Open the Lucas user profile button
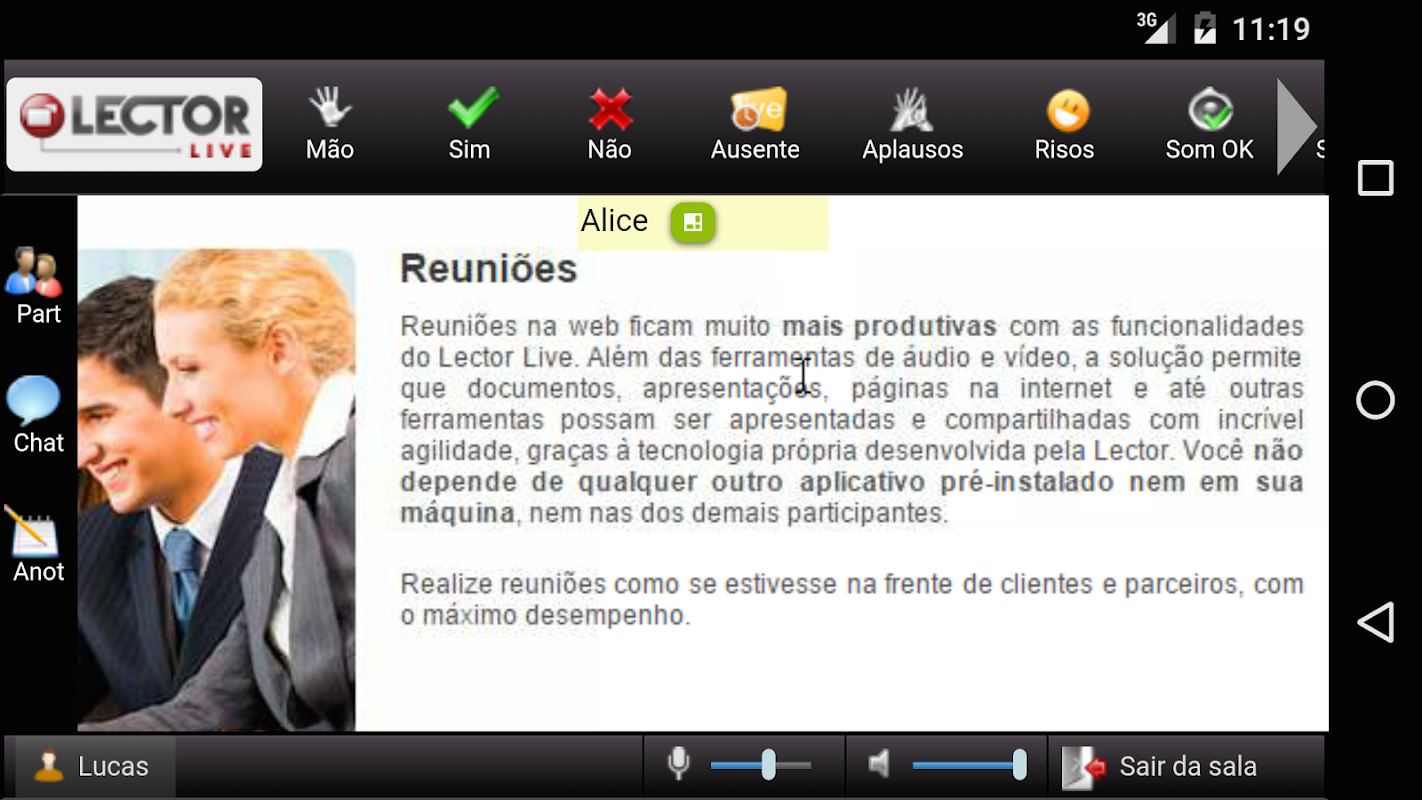This screenshot has width=1422, height=800. point(92,766)
